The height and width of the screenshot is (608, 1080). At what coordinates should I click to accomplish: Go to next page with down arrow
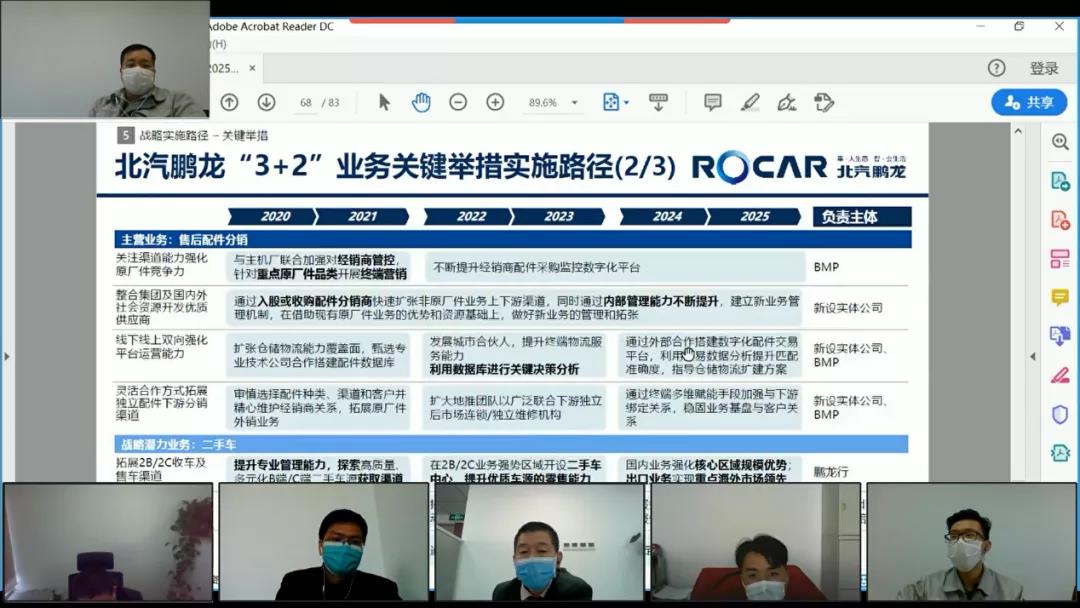[x=267, y=103]
